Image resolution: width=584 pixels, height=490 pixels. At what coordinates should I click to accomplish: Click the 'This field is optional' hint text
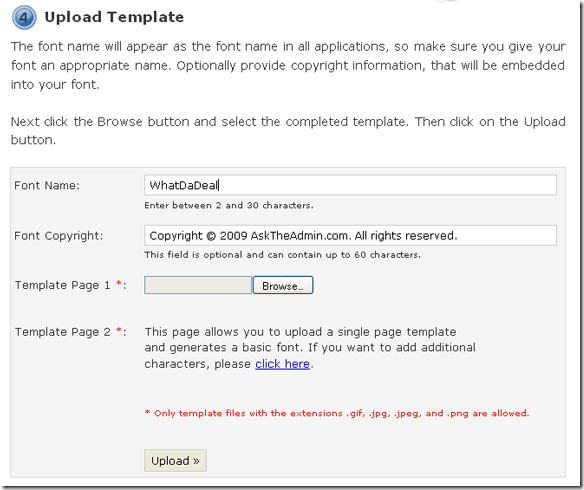pos(282,255)
